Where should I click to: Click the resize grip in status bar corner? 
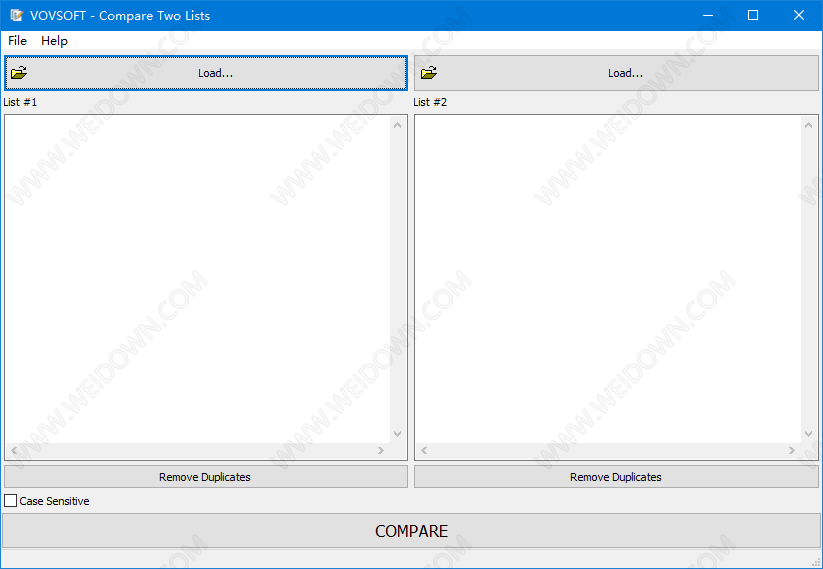coord(816,562)
